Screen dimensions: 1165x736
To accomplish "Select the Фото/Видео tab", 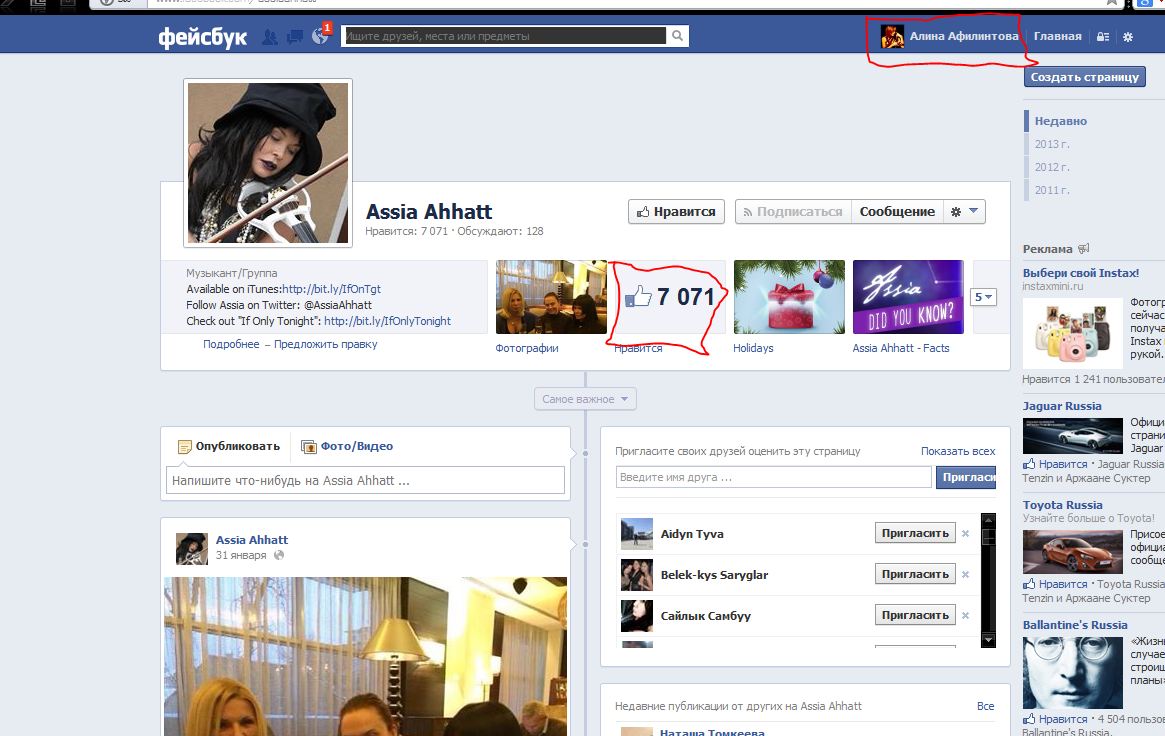I will [x=347, y=446].
